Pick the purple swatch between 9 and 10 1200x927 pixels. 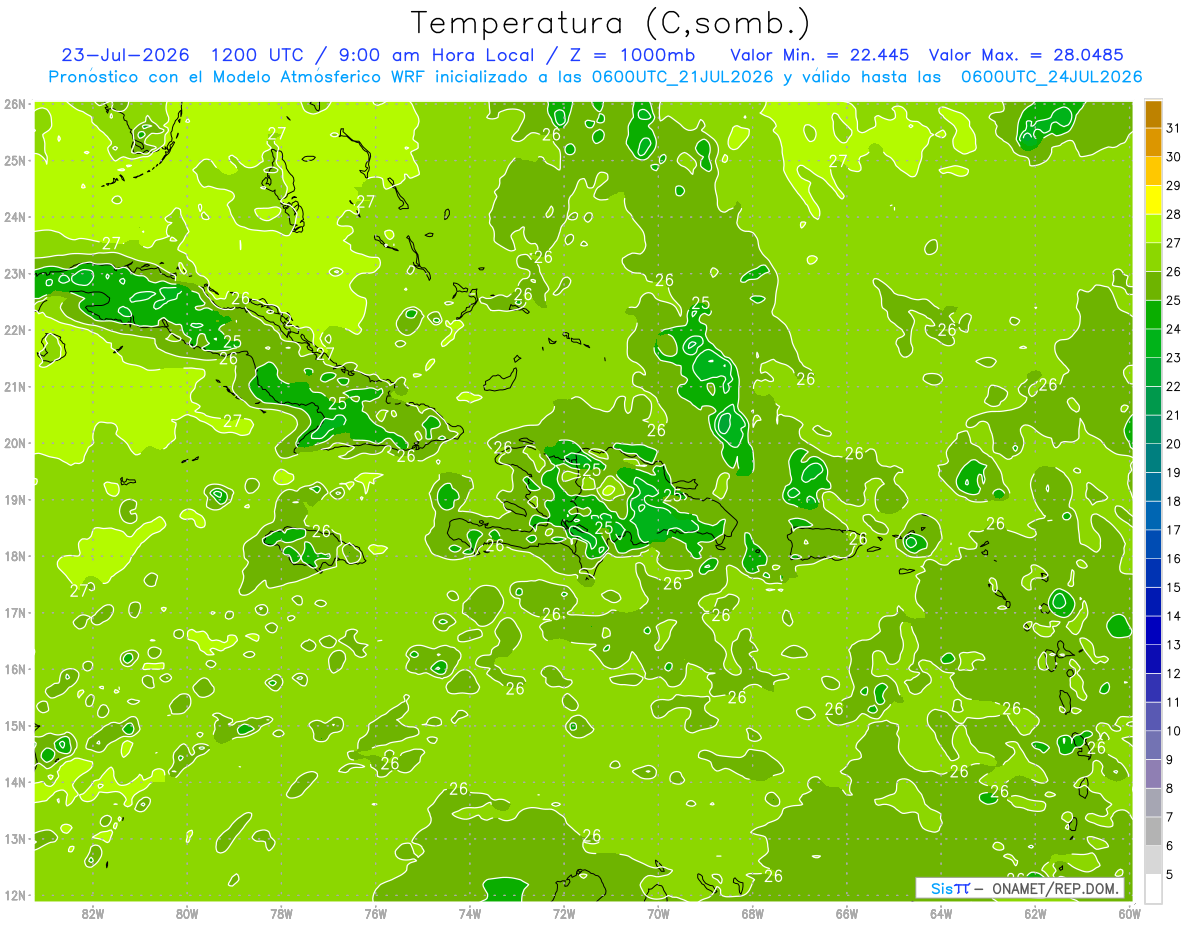(1152, 745)
